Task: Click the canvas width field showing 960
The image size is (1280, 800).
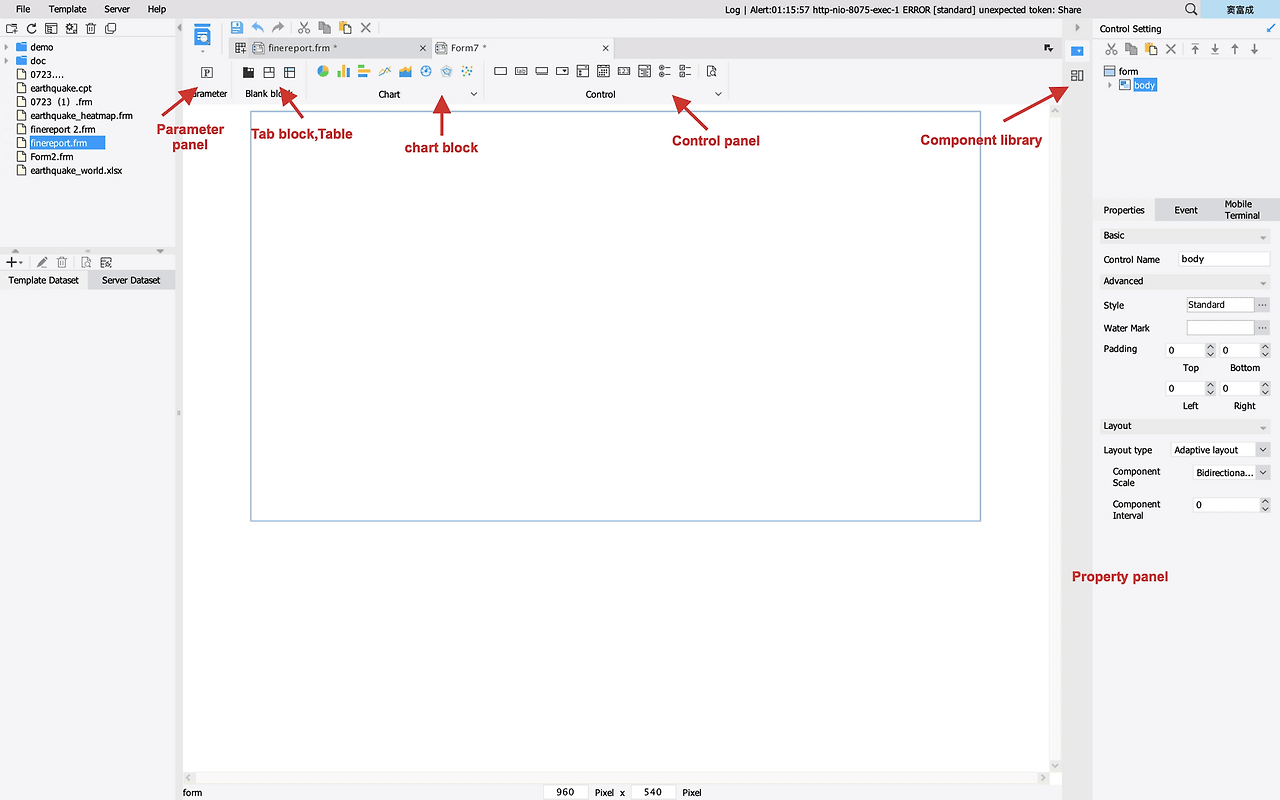Action: pos(565,792)
